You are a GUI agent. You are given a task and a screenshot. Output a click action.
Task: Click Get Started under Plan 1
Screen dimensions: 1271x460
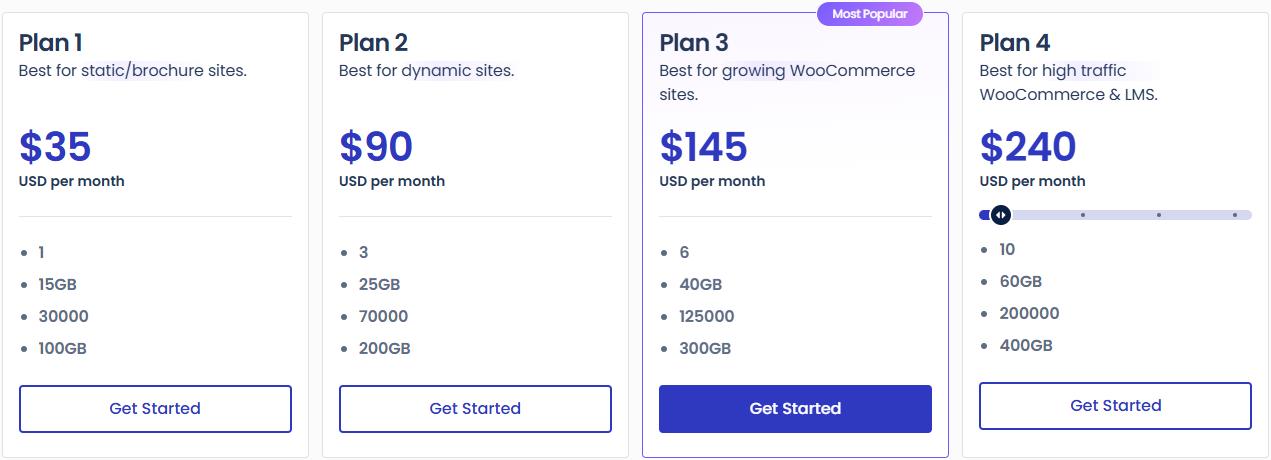click(x=155, y=408)
